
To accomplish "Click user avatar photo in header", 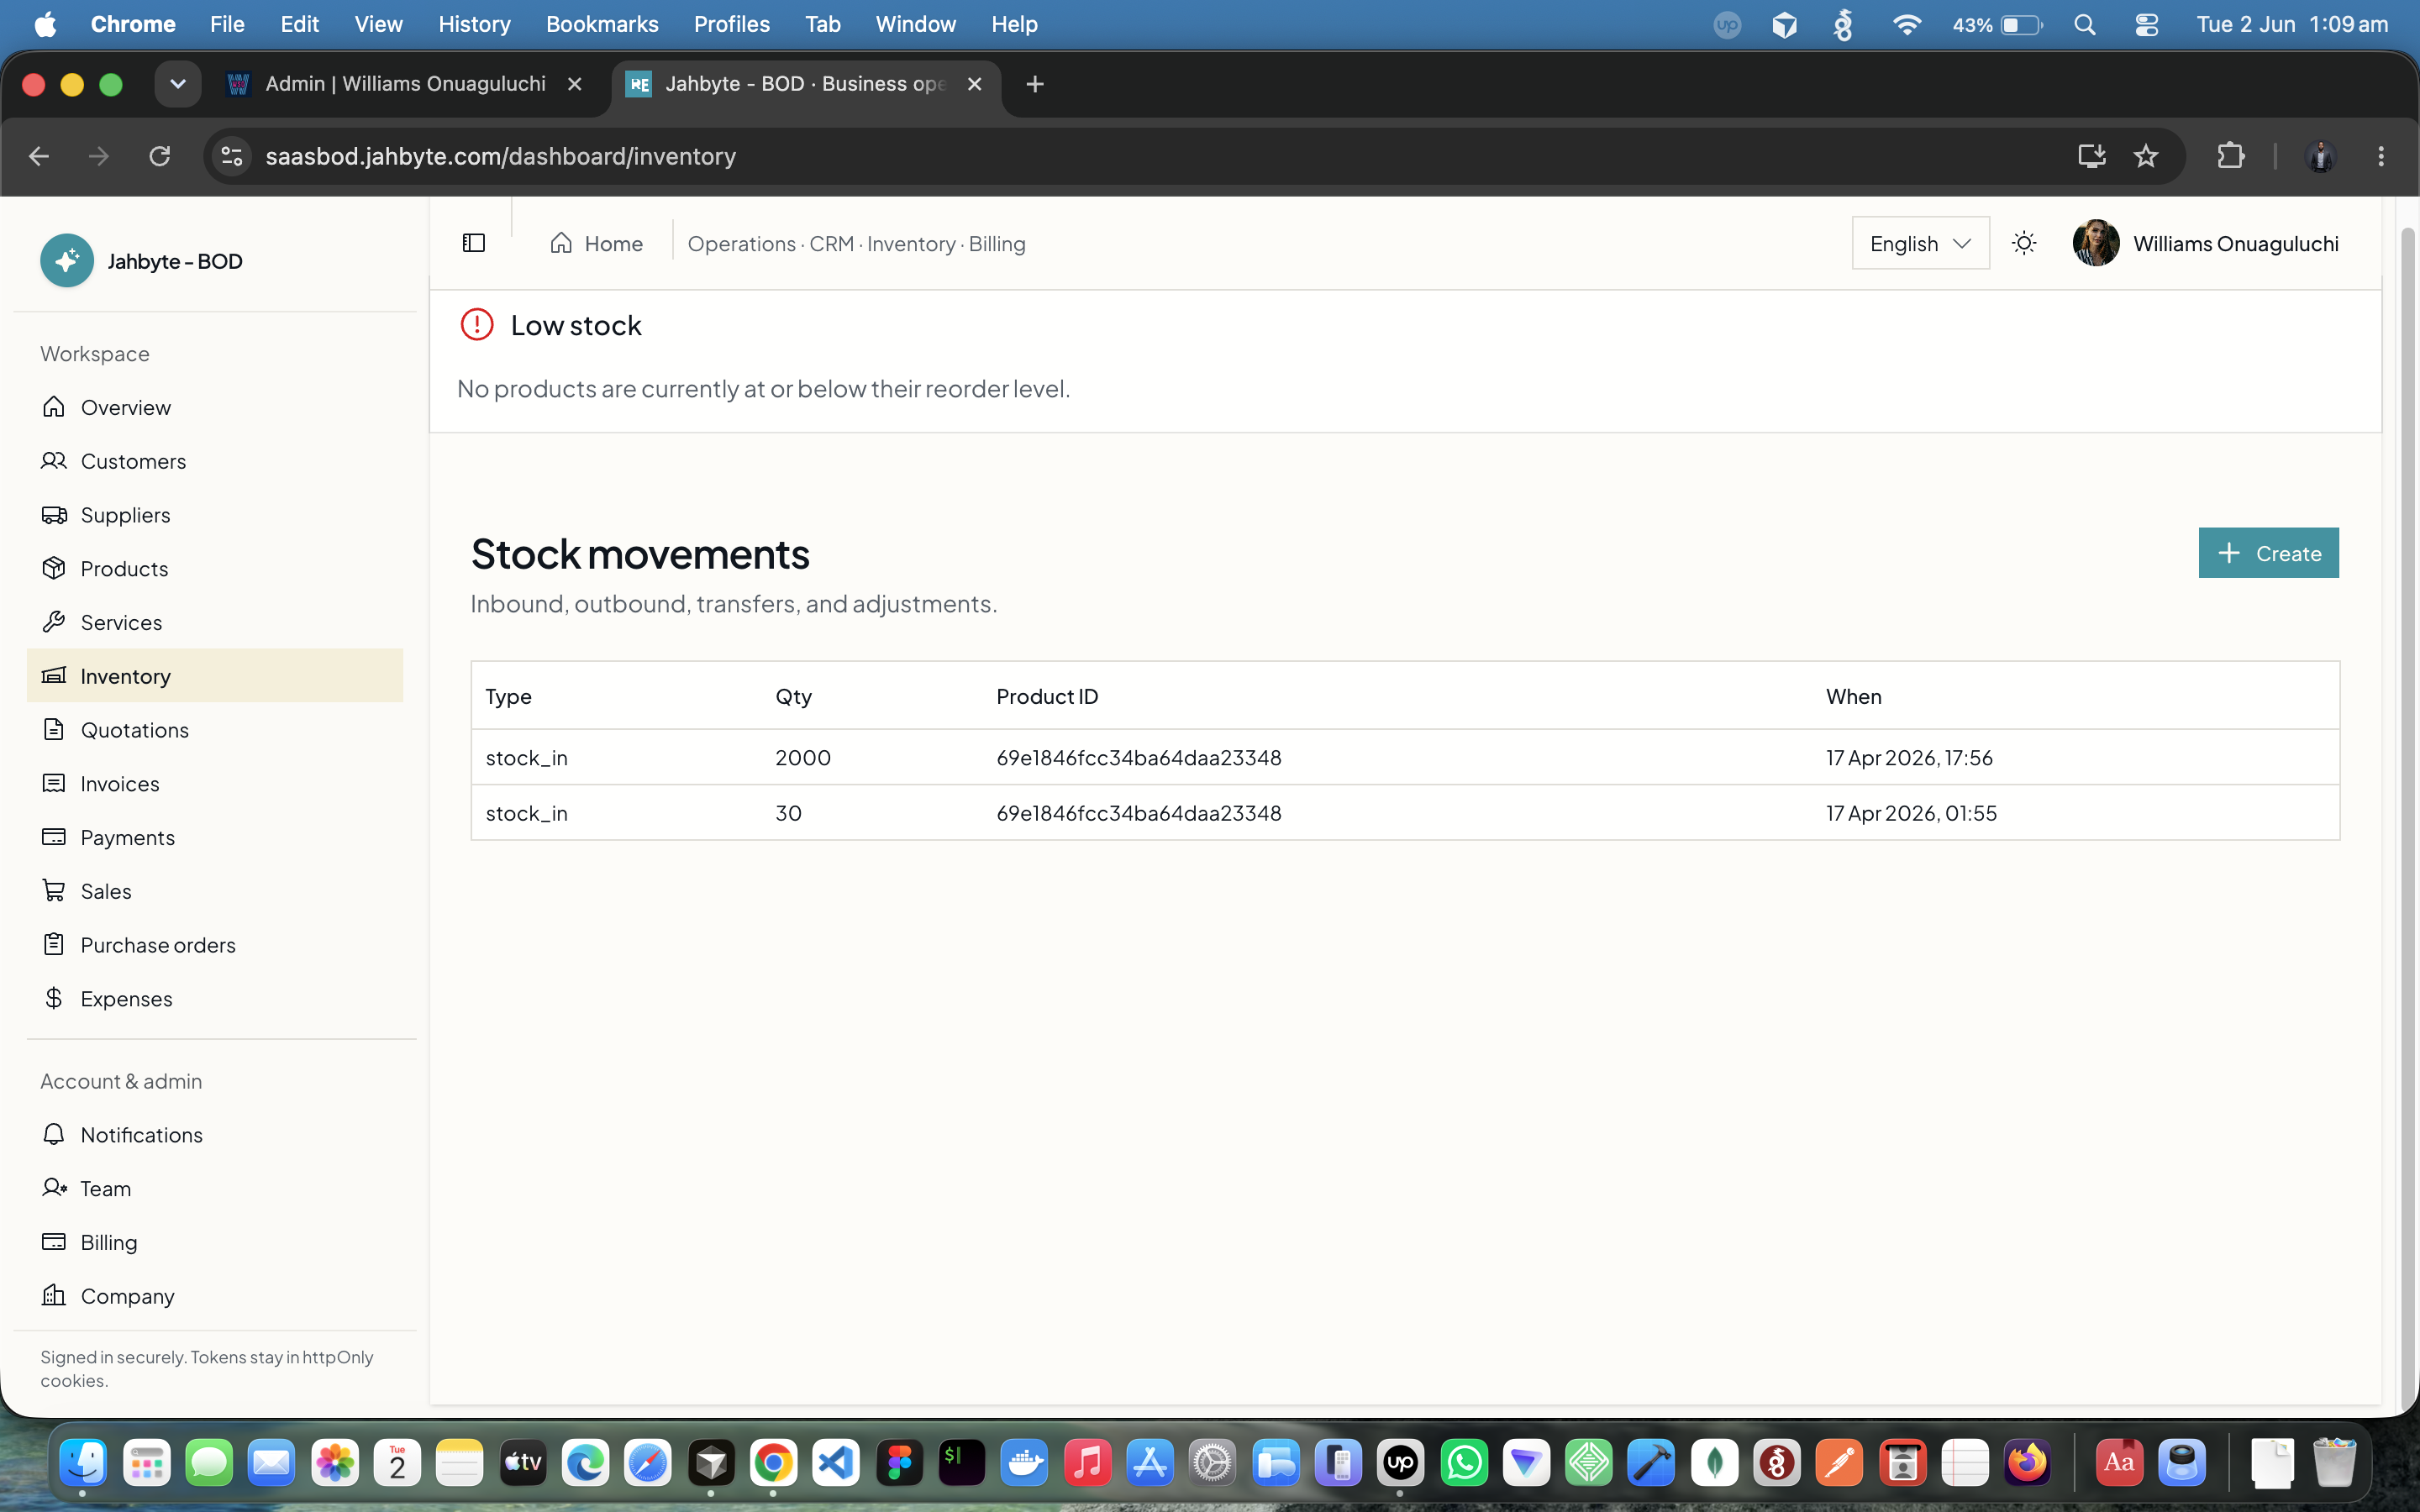I will coord(2095,243).
